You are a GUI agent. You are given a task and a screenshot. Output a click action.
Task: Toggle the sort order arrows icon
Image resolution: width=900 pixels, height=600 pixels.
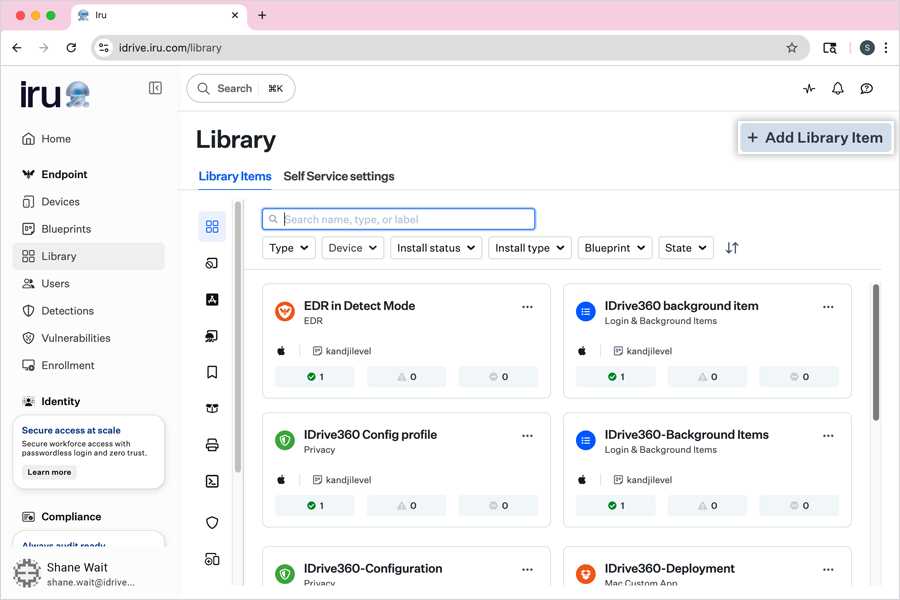coord(732,248)
